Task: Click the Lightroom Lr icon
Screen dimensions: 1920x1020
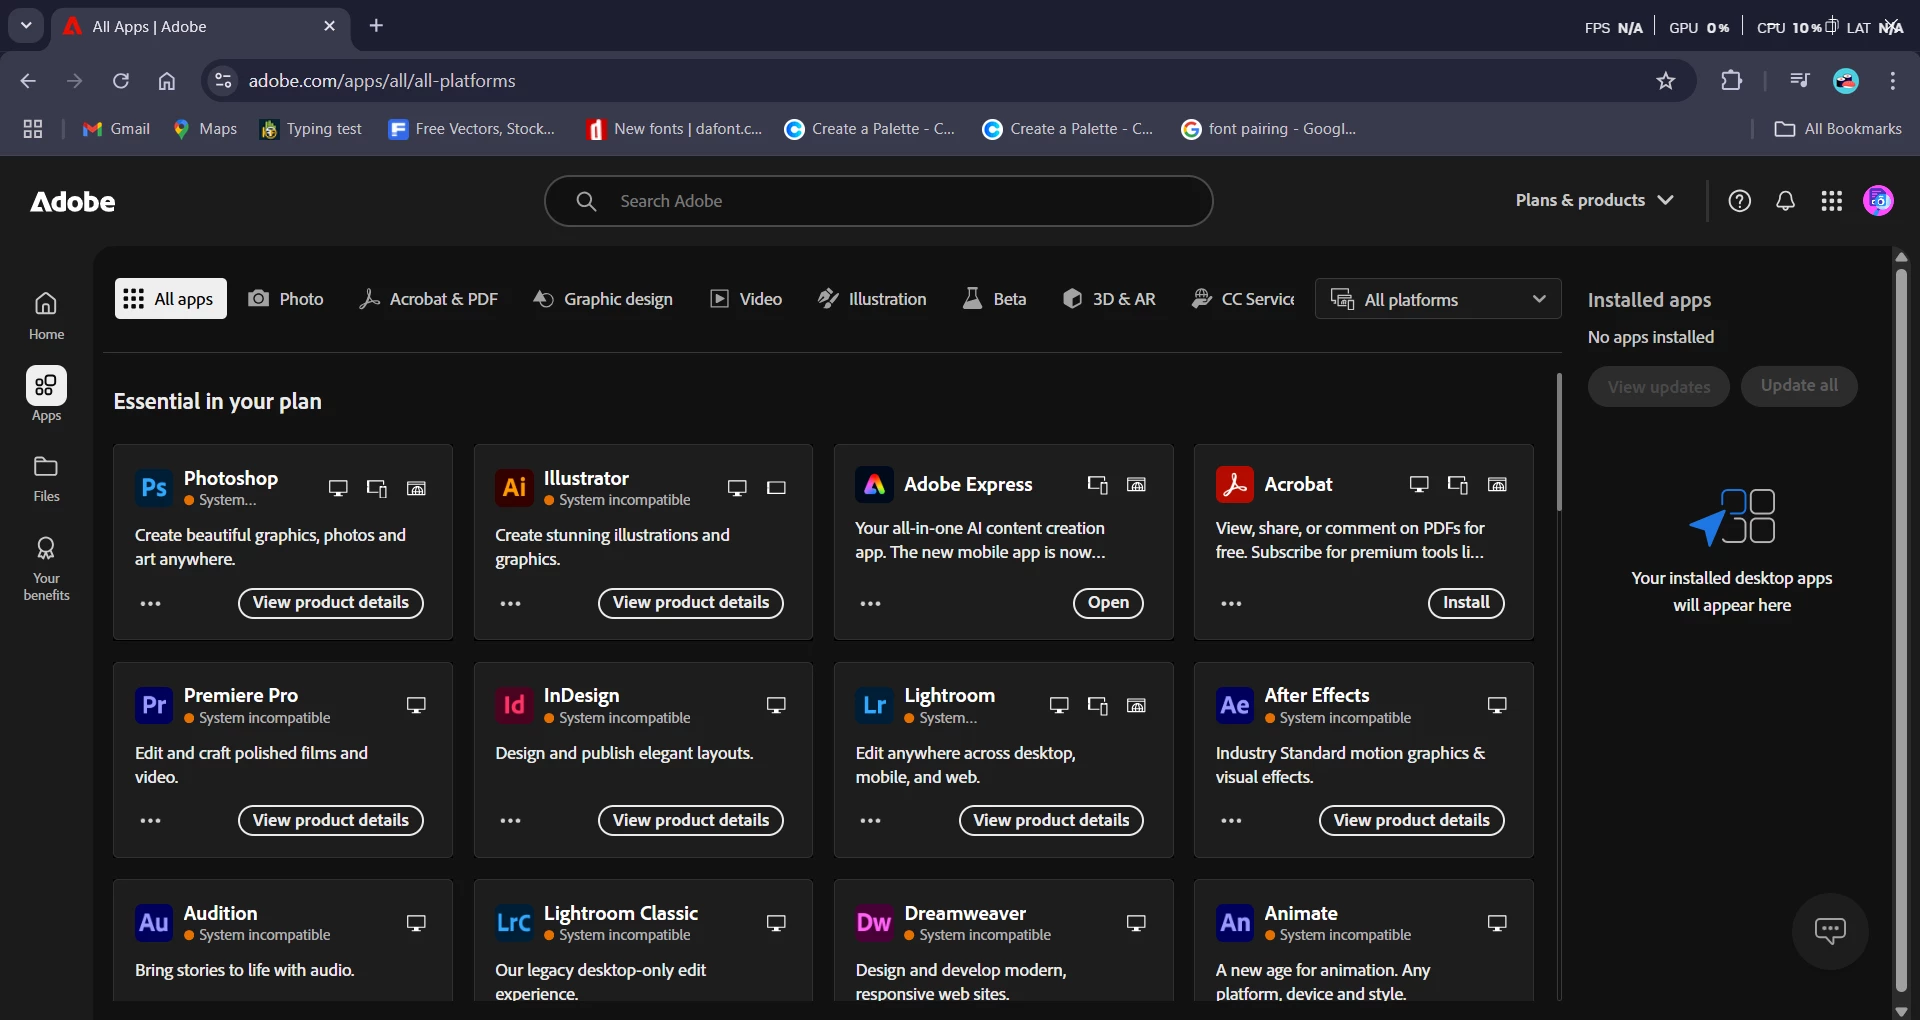Action: click(x=874, y=705)
